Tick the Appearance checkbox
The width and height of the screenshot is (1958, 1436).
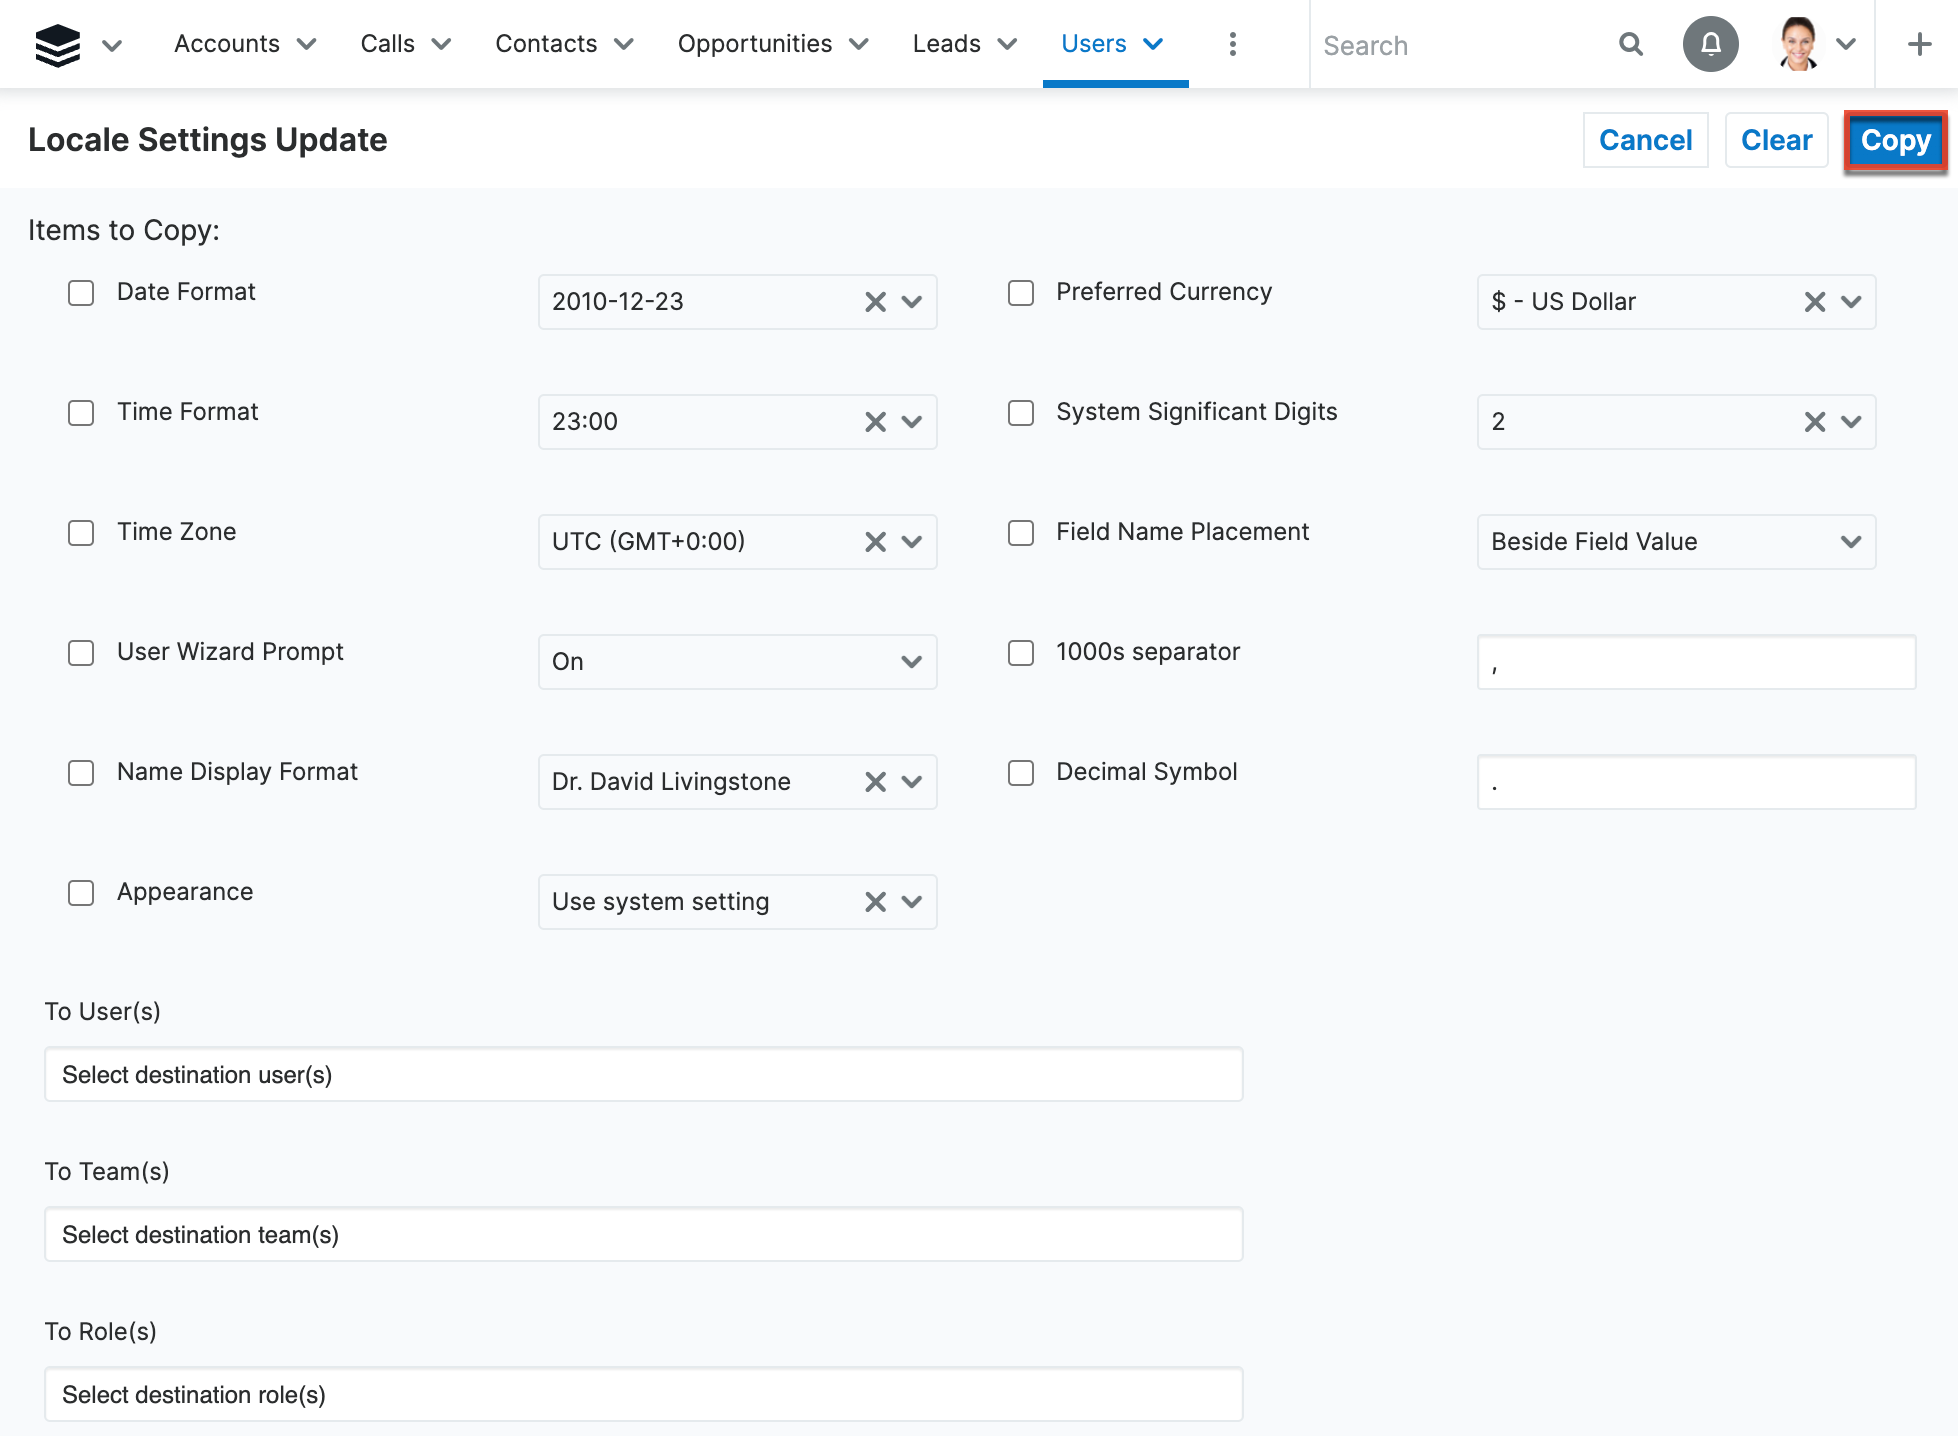(x=81, y=893)
